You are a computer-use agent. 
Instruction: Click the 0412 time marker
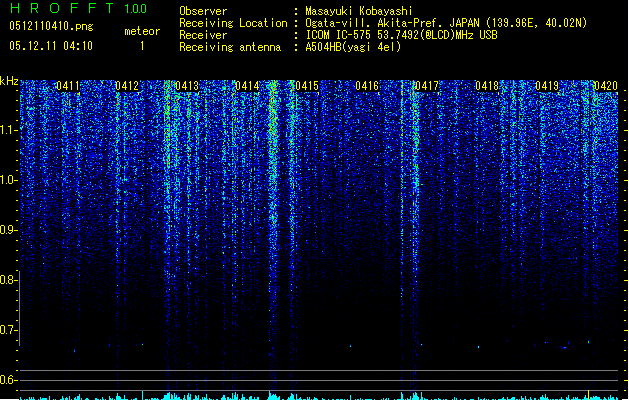[x=127, y=86]
